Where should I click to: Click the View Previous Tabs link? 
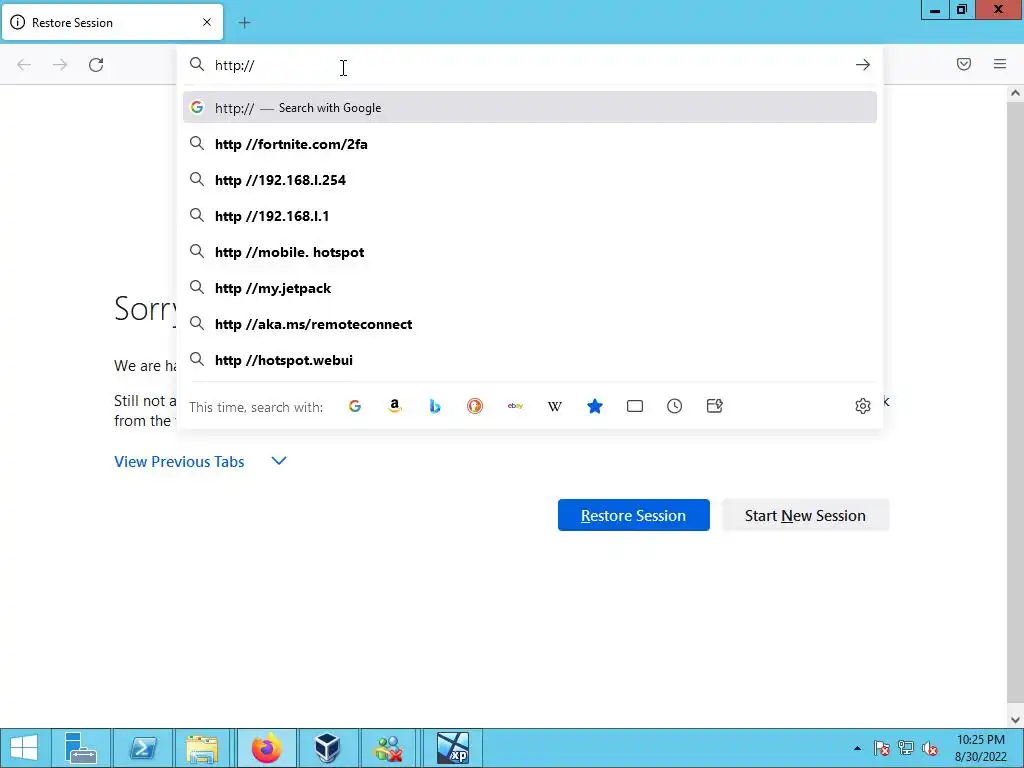click(179, 462)
